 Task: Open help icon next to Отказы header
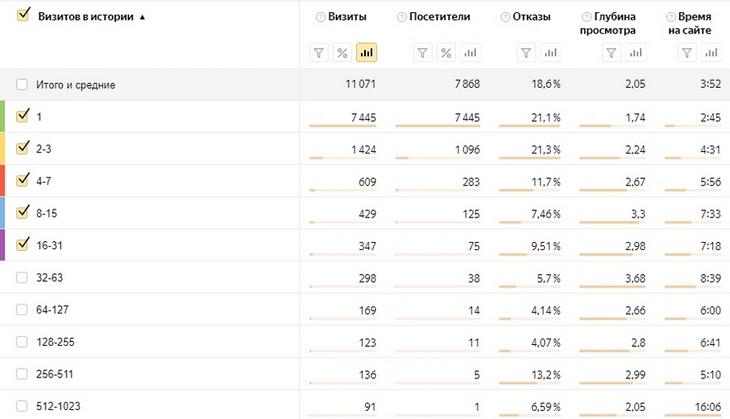pyautogui.click(x=503, y=17)
